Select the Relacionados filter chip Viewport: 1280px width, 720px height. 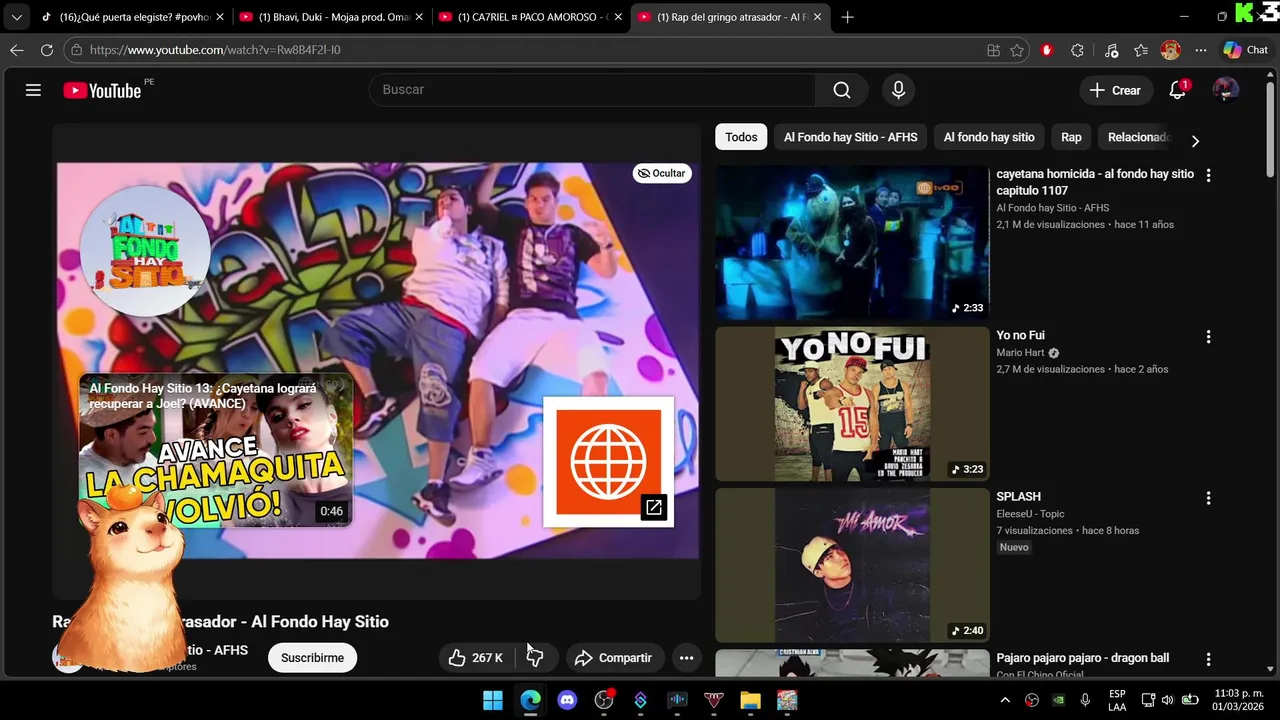click(x=1138, y=137)
